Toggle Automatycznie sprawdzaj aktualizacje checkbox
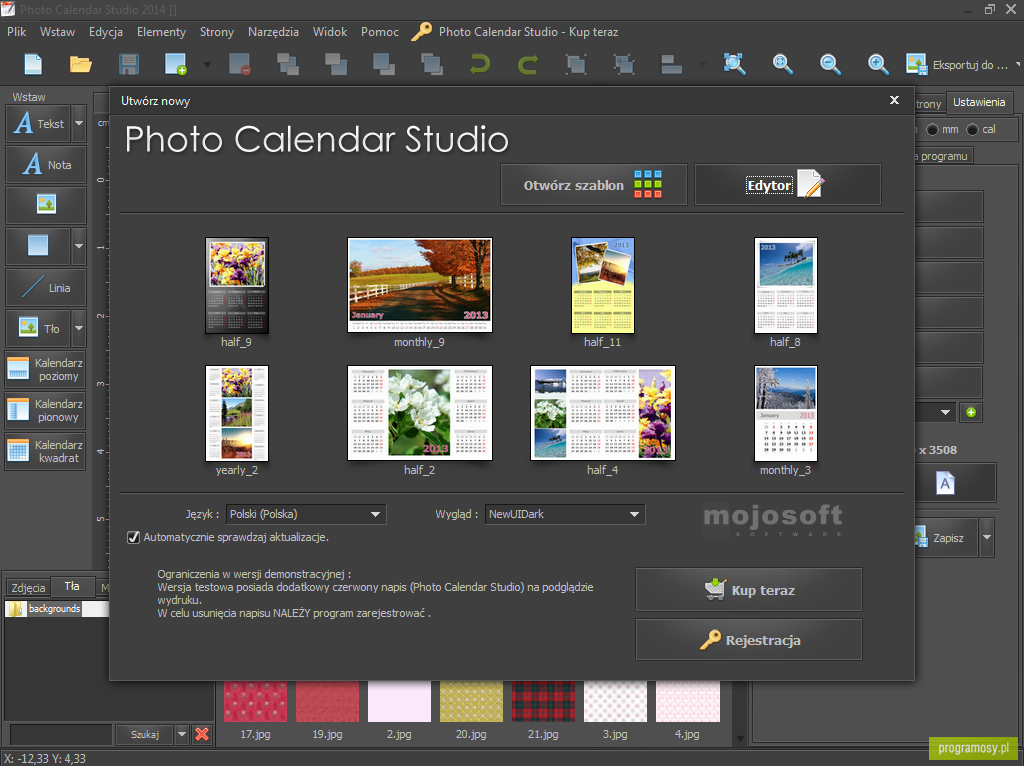 [133, 537]
